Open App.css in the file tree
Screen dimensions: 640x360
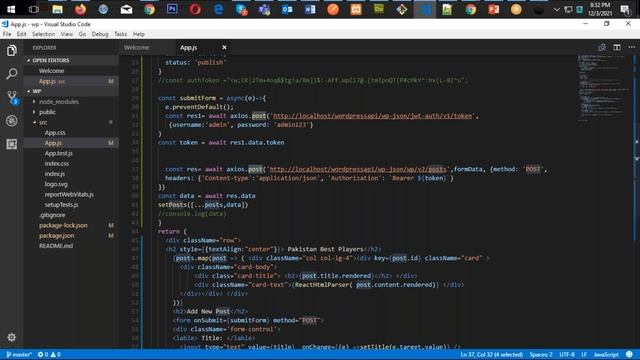55,133
